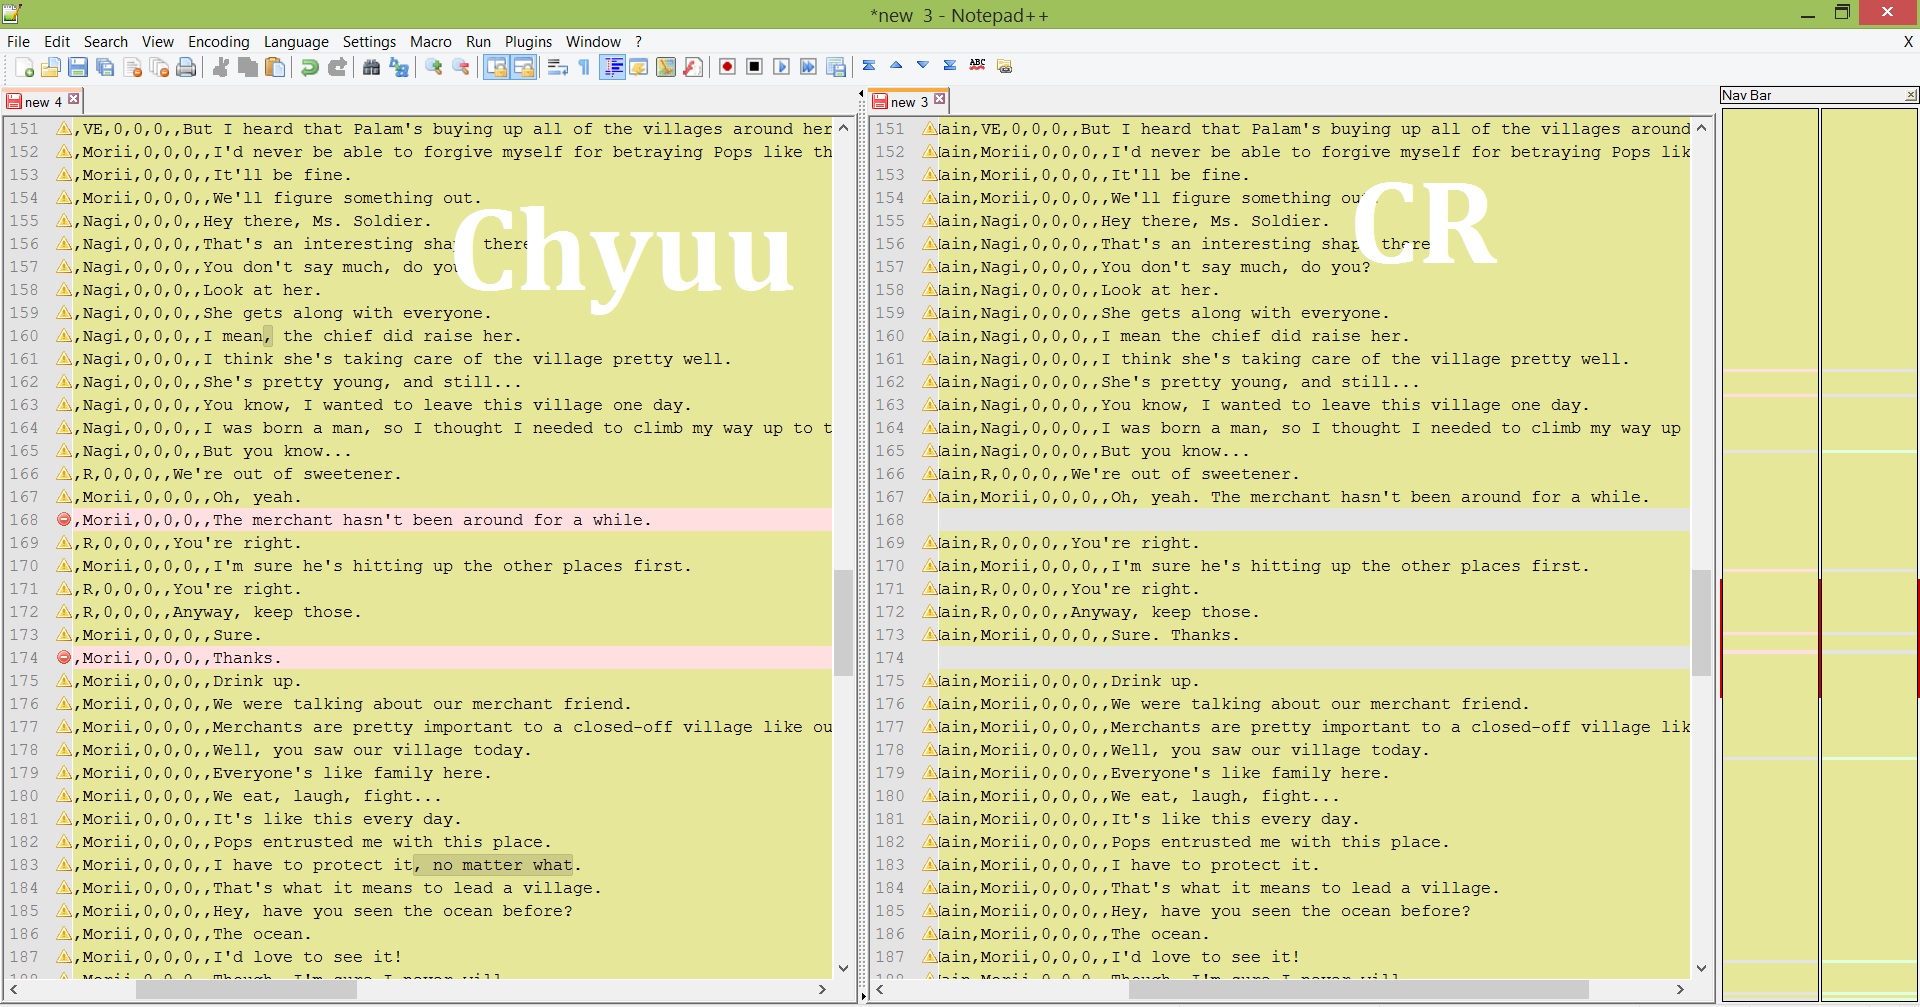
Task: Close the Nav Bar panel
Action: 1911,95
